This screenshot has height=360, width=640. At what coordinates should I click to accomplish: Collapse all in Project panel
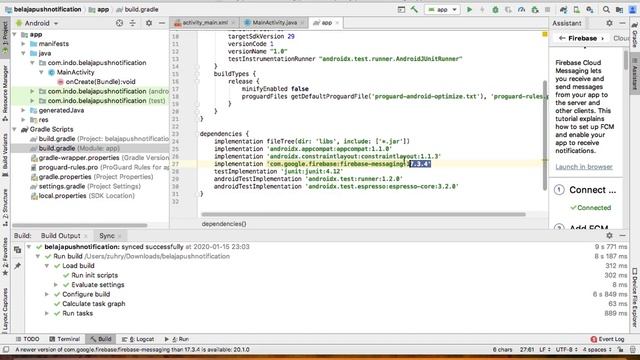[x=133, y=23]
